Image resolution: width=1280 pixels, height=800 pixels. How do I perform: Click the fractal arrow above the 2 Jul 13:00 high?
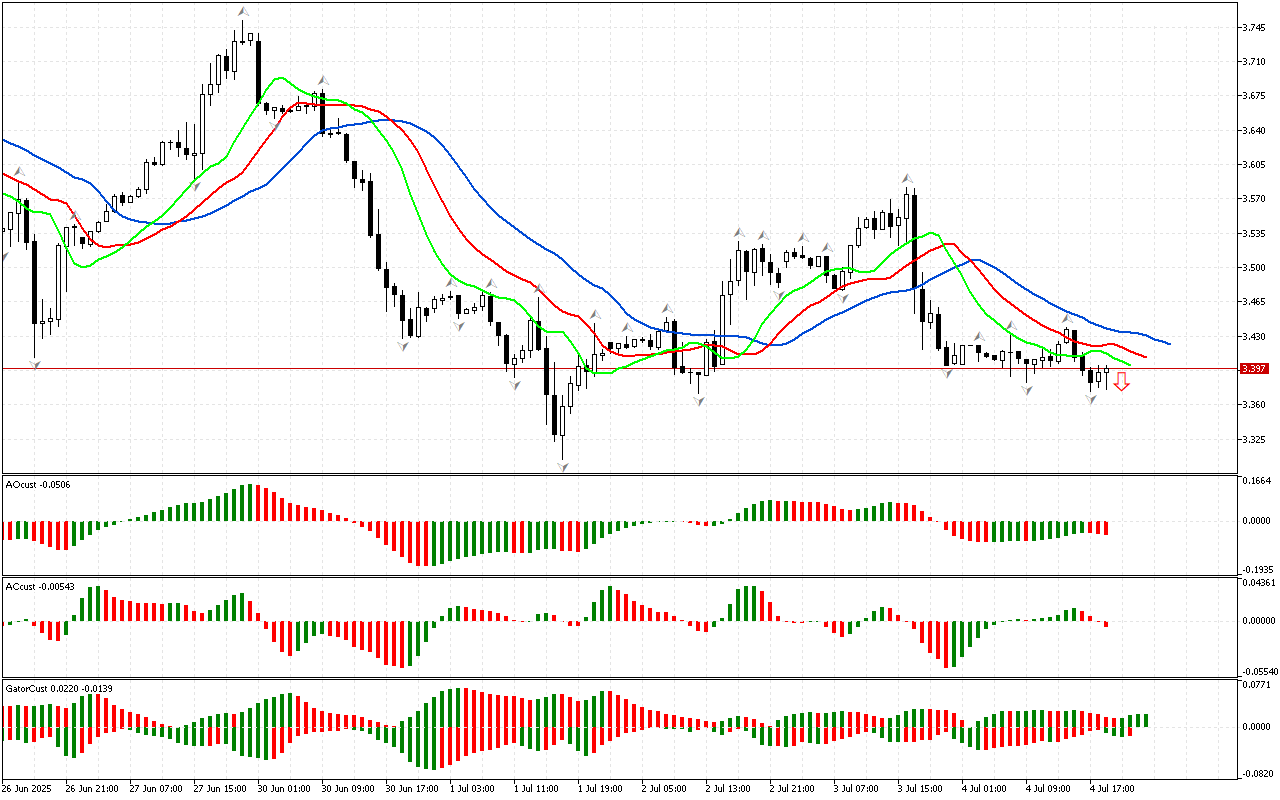click(x=739, y=232)
